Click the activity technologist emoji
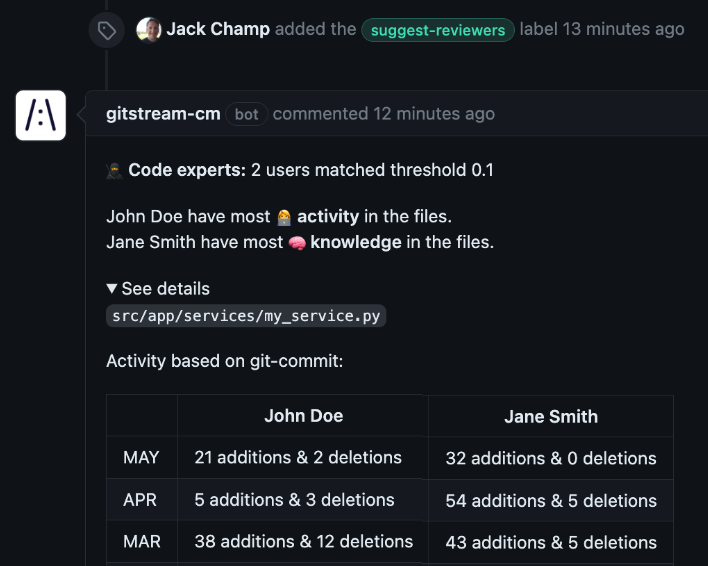708x566 pixels. click(x=284, y=217)
